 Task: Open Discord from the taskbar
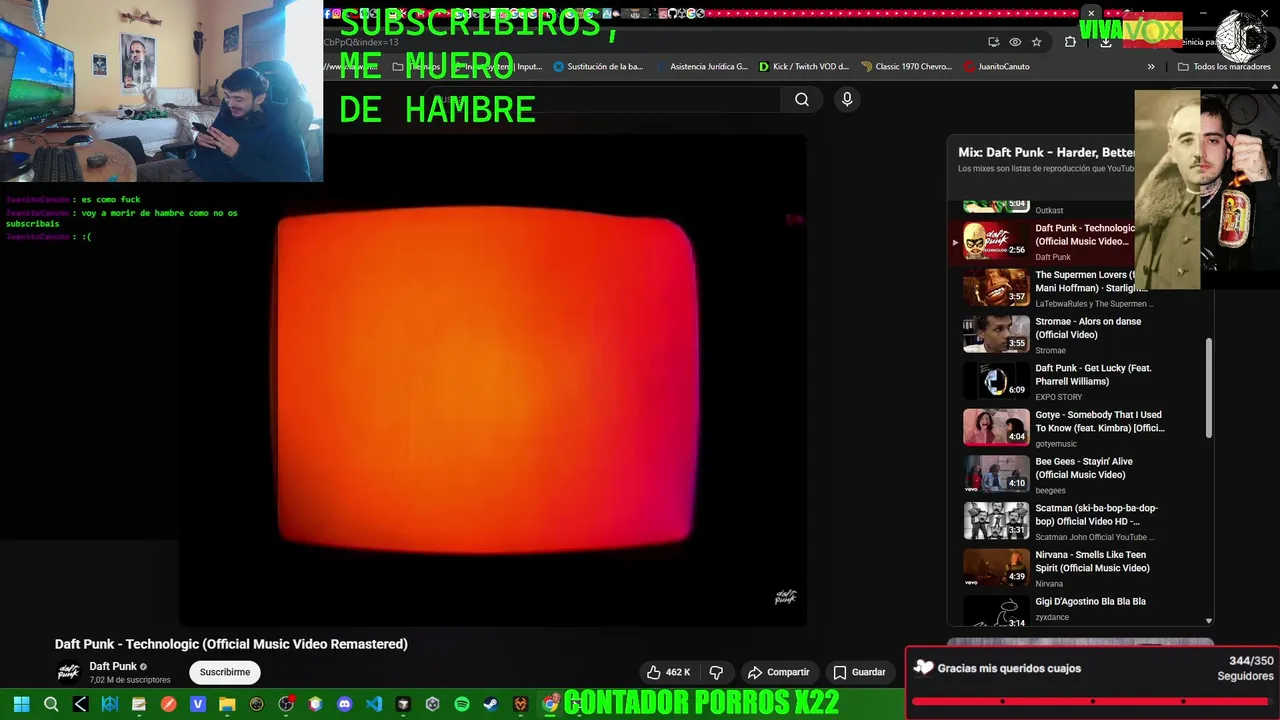(345, 704)
